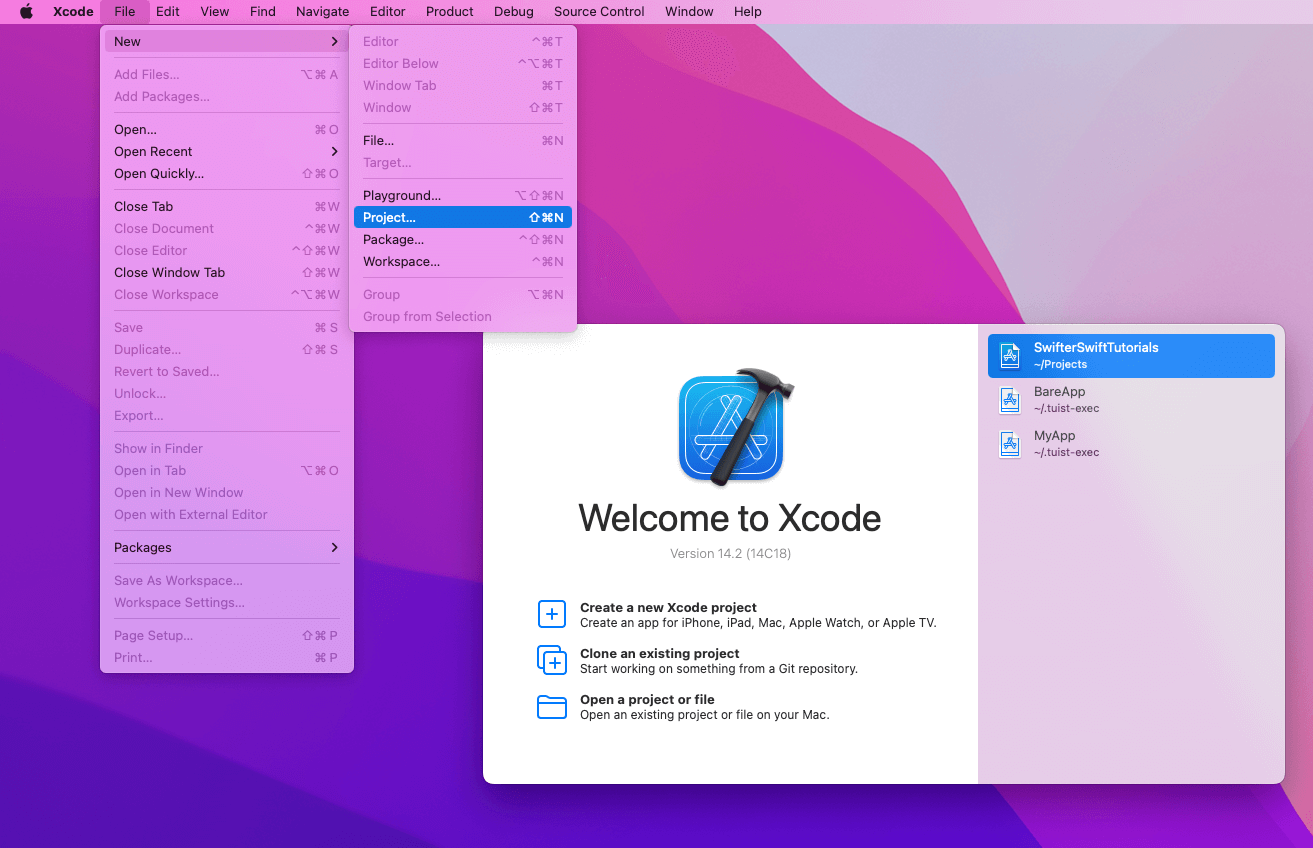Expand the Open Recent submenu
Image resolution: width=1313 pixels, height=848 pixels.
coord(334,152)
